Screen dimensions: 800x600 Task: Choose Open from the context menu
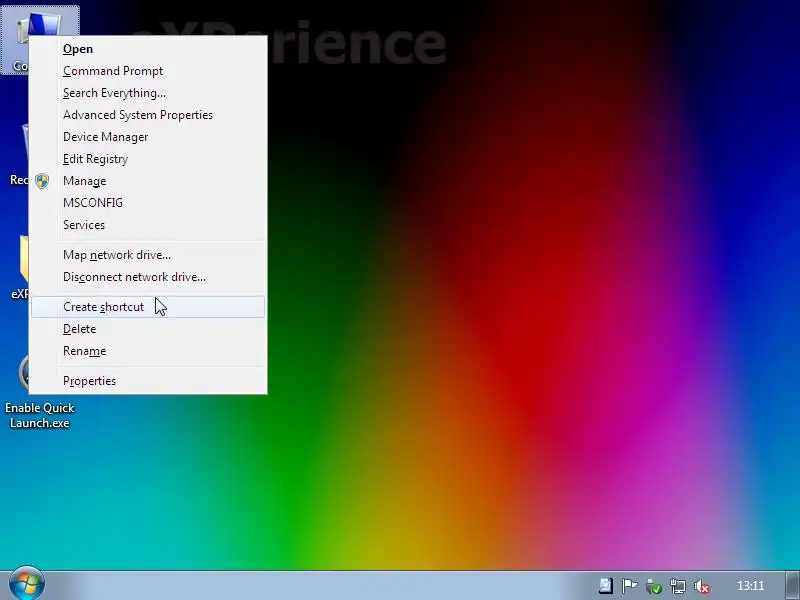148,49
